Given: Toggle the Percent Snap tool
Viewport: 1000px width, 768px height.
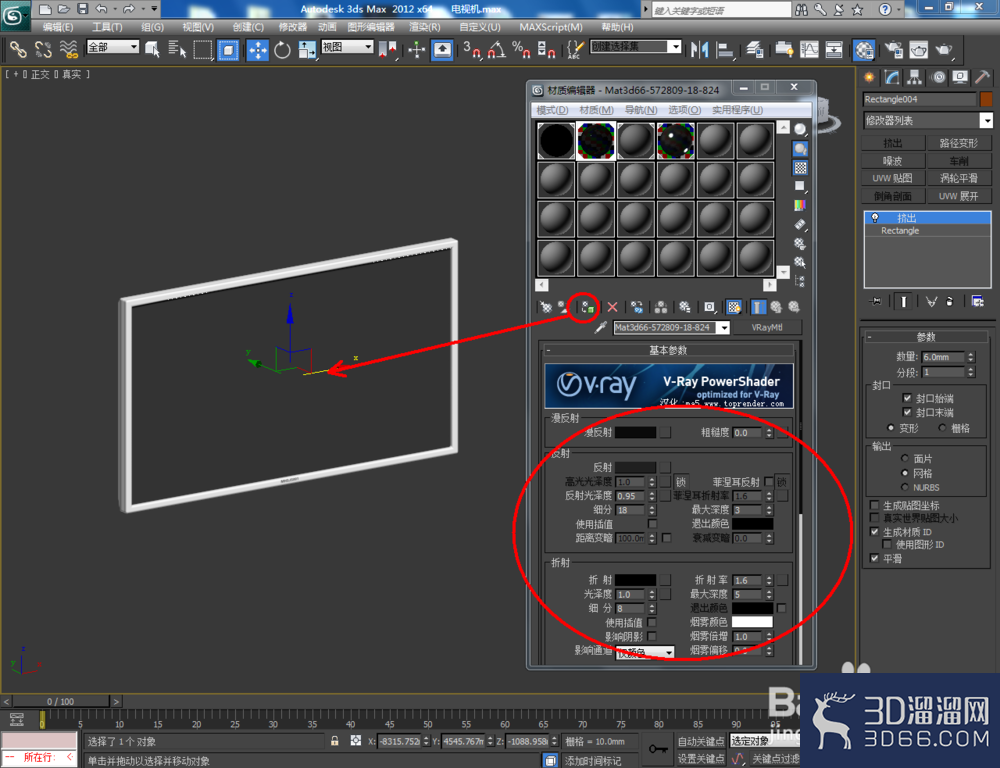Looking at the screenshot, I should click(521, 50).
